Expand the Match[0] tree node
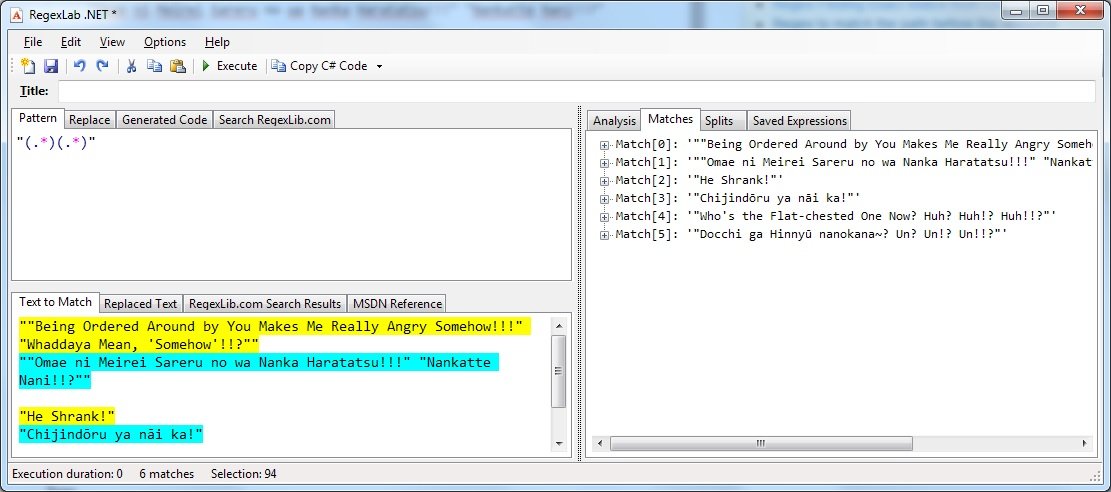Viewport: 1111px width, 492px height. pyautogui.click(x=605, y=145)
